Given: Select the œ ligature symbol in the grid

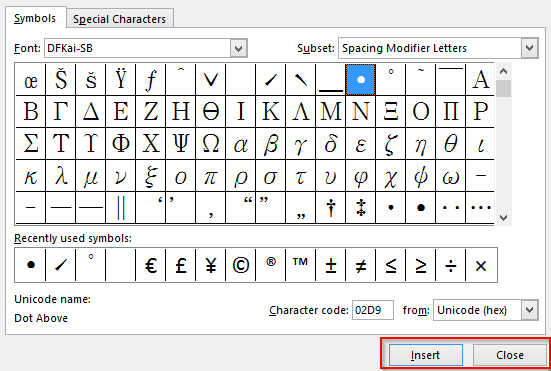Looking at the screenshot, I should pos(31,80).
